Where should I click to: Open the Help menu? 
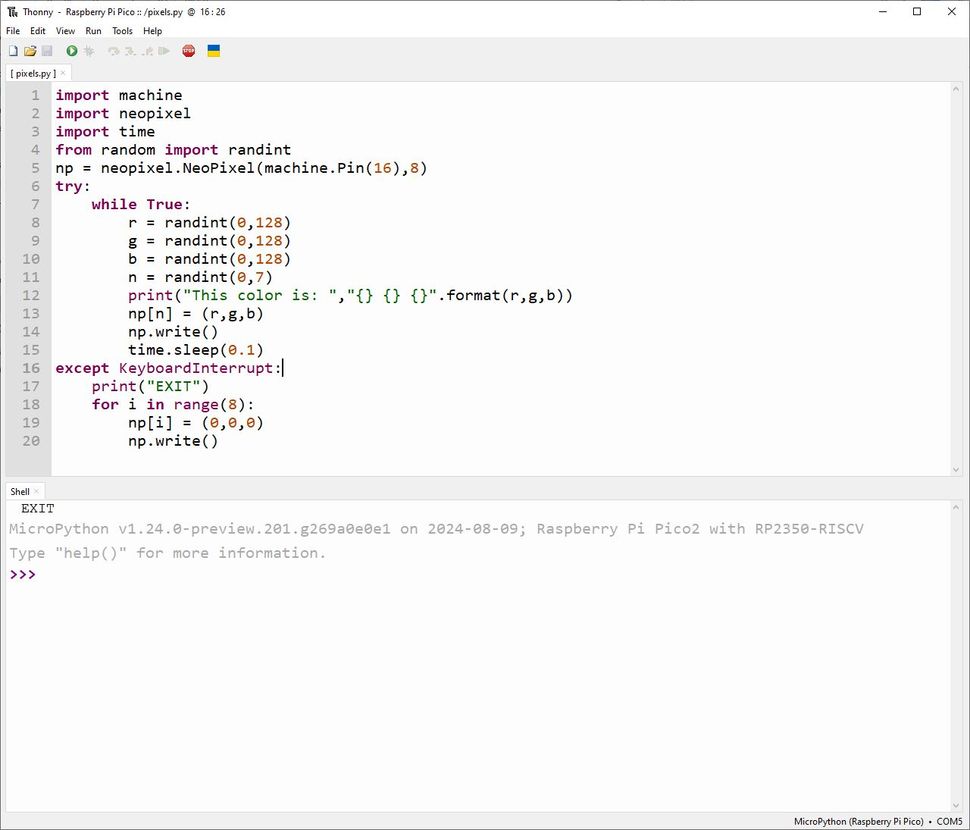(152, 31)
